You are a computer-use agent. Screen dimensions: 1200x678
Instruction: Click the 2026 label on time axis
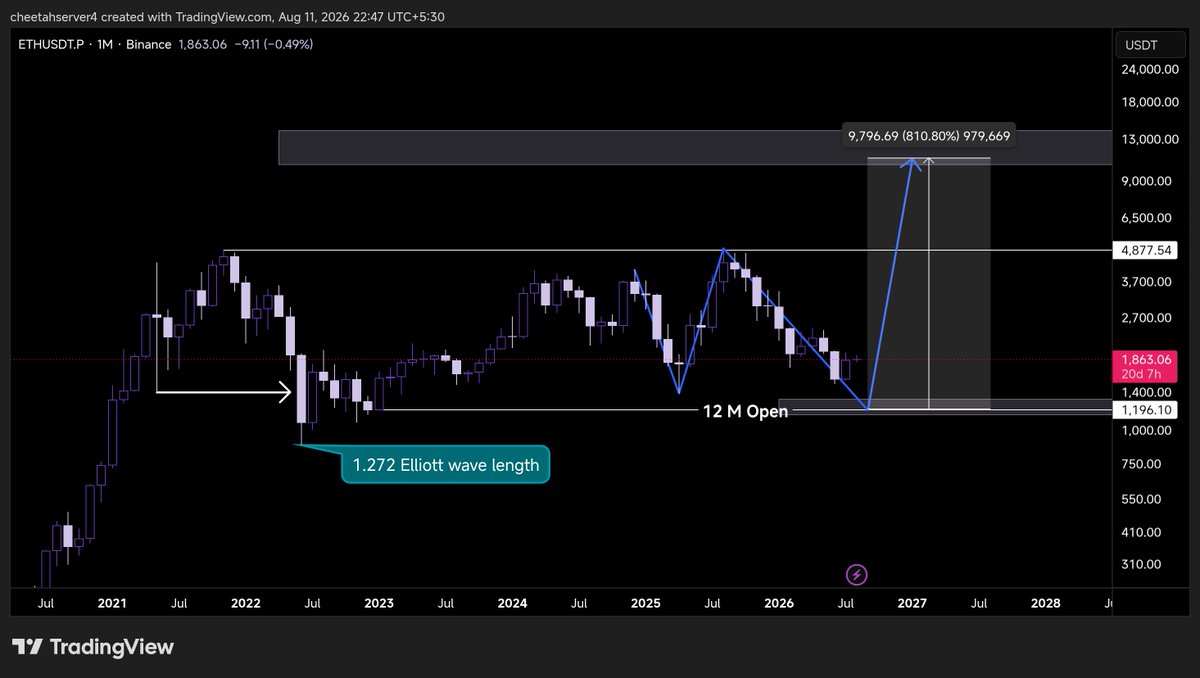[x=779, y=604]
